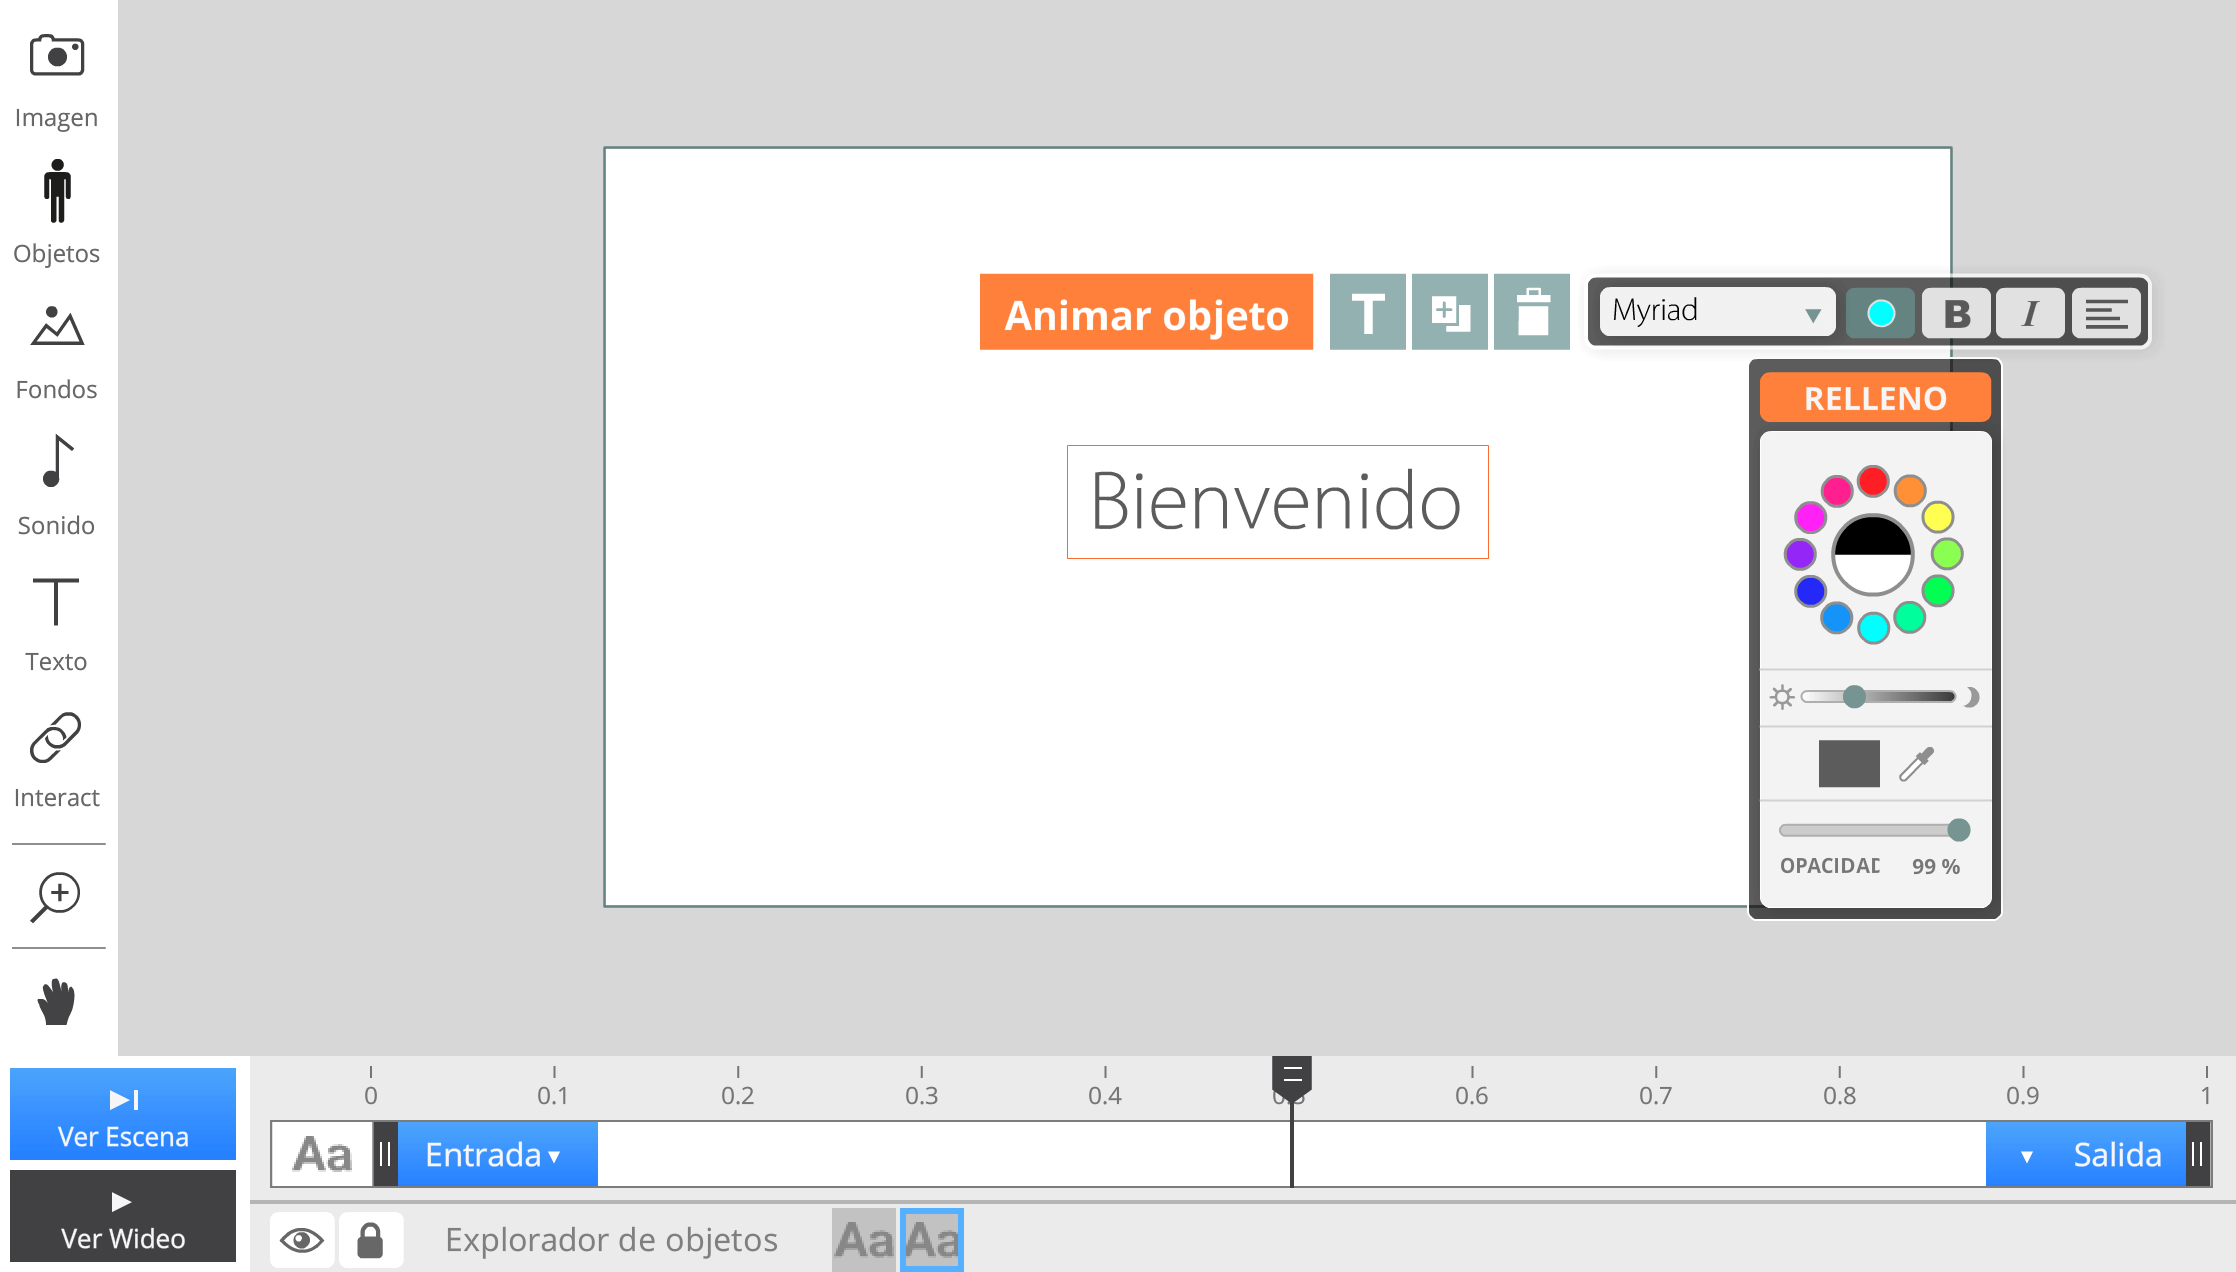
Task: Select the Sonido music note icon
Action: (57, 462)
